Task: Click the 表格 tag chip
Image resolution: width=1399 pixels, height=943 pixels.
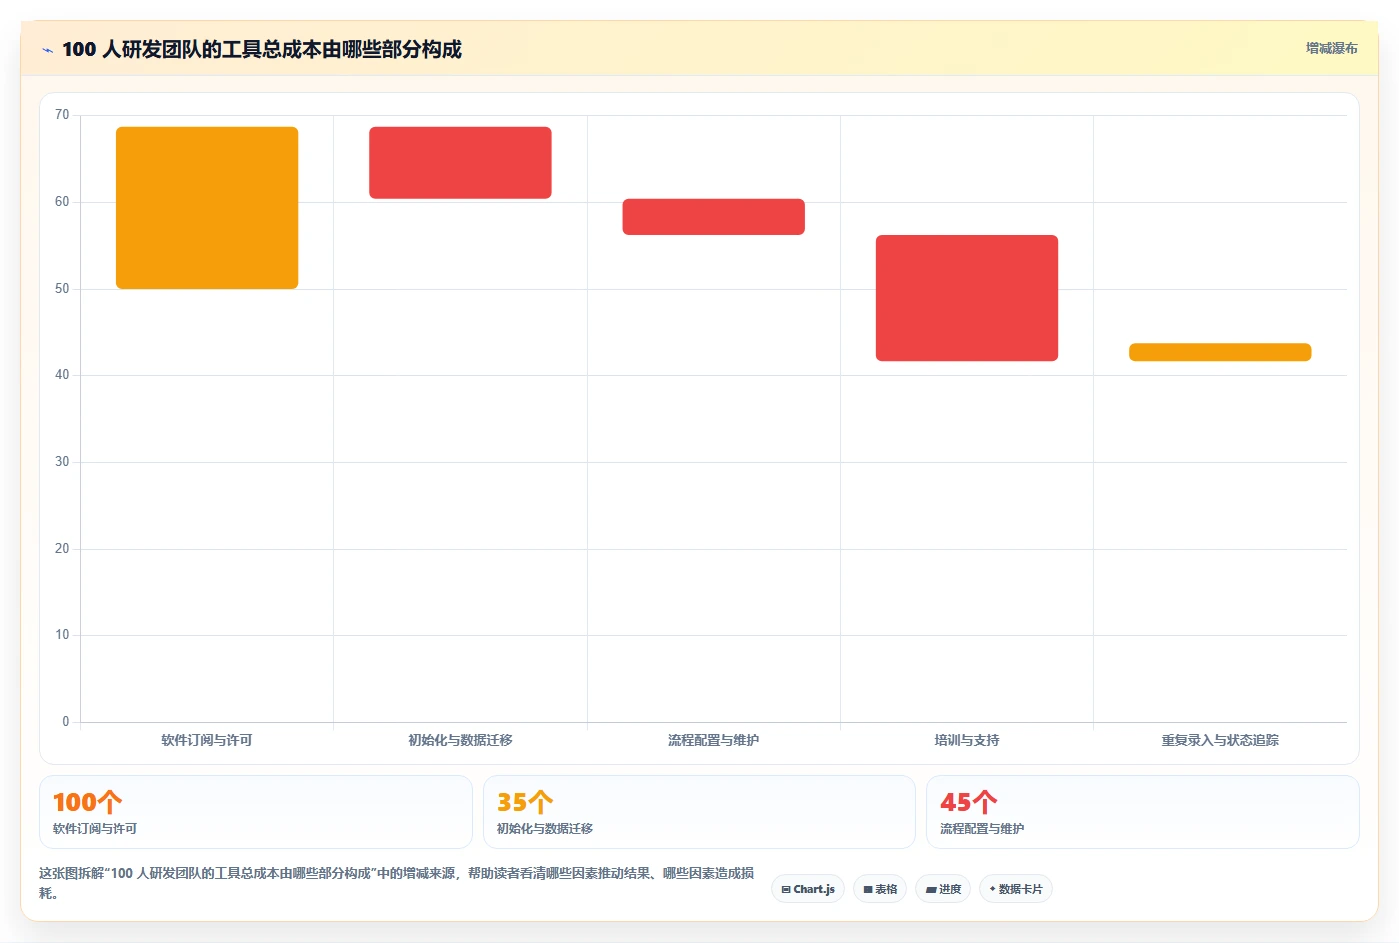Action: (880, 889)
